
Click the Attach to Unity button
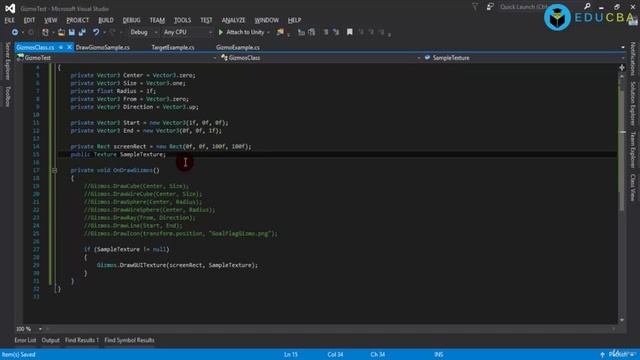(x=241, y=32)
